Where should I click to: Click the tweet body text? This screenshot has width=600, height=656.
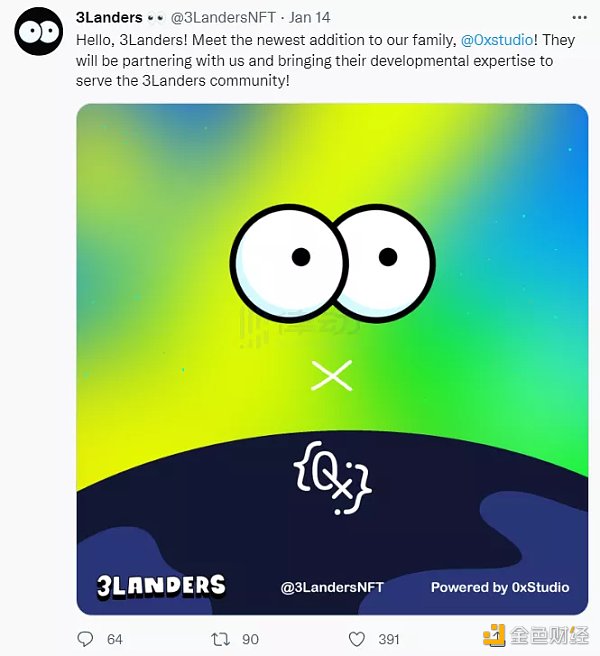point(326,60)
